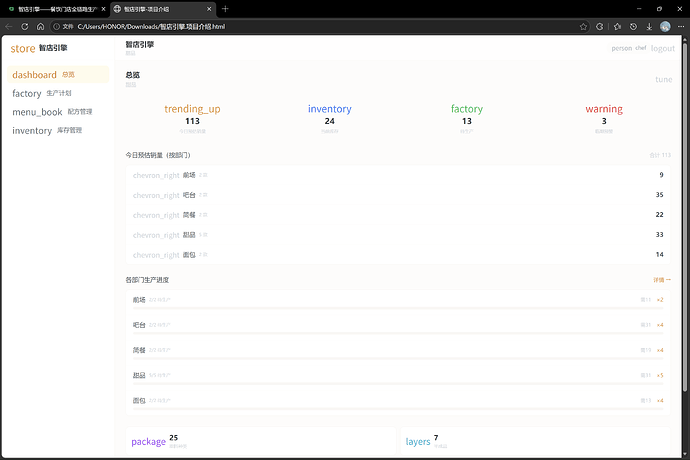
Task: Expand the 面包 department row chevron
Action: [156, 255]
